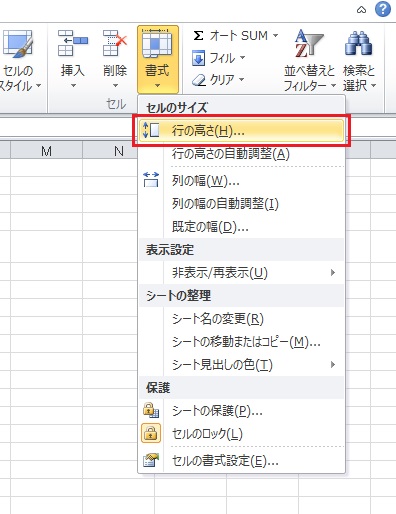This screenshot has width=396, height=514.
Task: Expand the 並べ替えとフィルター dropdown arrow
Action: pos(333,86)
